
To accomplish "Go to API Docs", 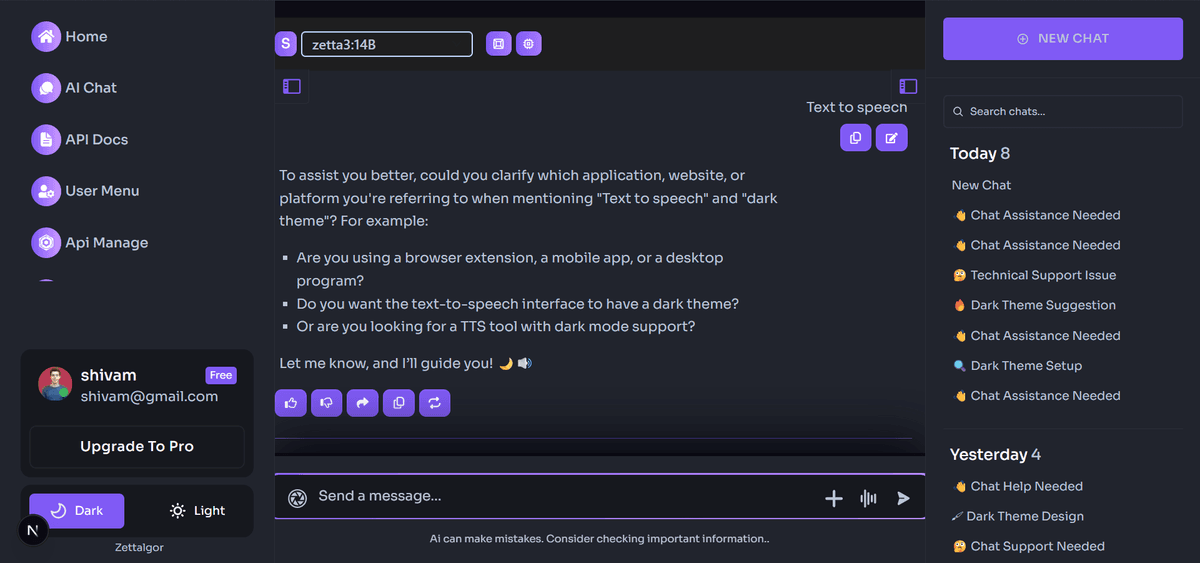I will pos(80,140).
